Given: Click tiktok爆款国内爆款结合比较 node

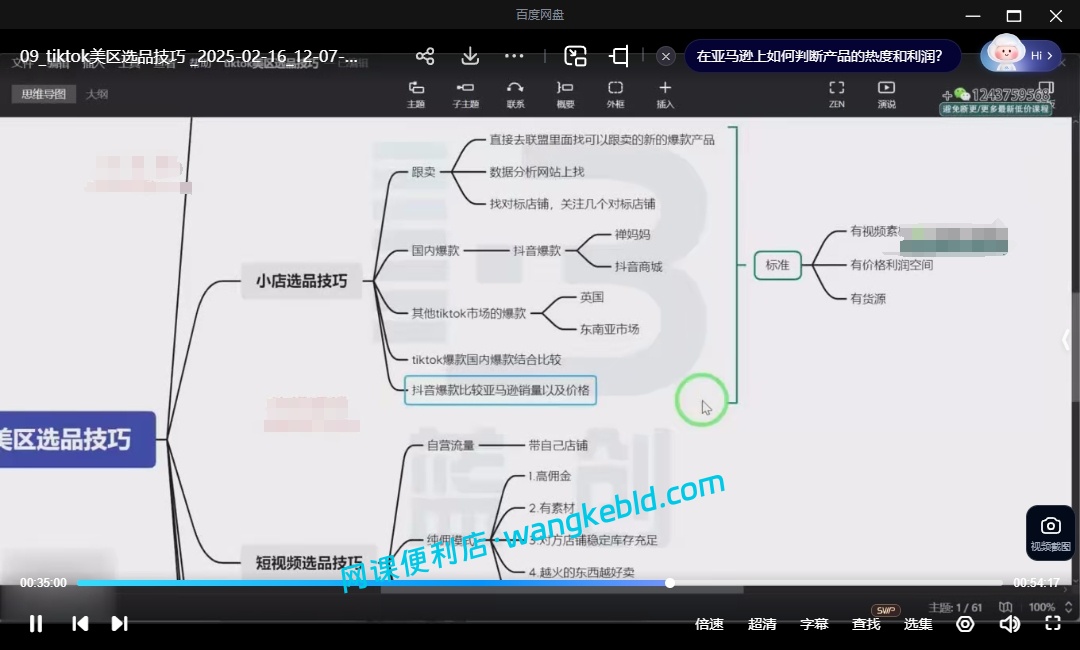Looking at the screenshot, I should 486,359.
